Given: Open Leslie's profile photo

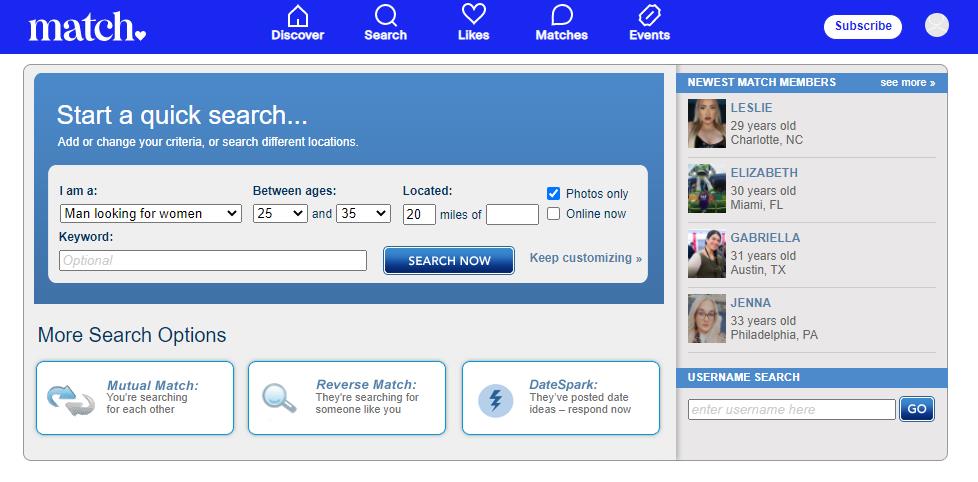Looking at the screenshot, I should point(707,123).
